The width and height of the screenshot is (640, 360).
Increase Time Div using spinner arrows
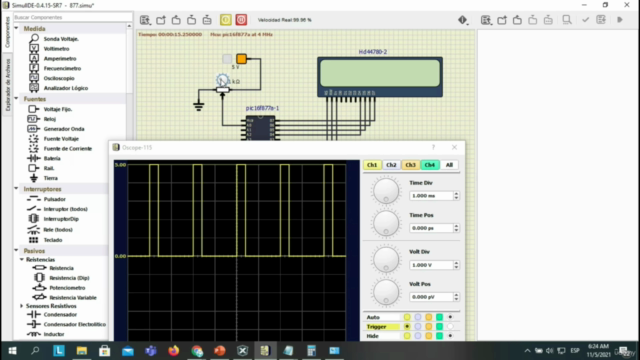pyautogui.click(x=456, y=194)
